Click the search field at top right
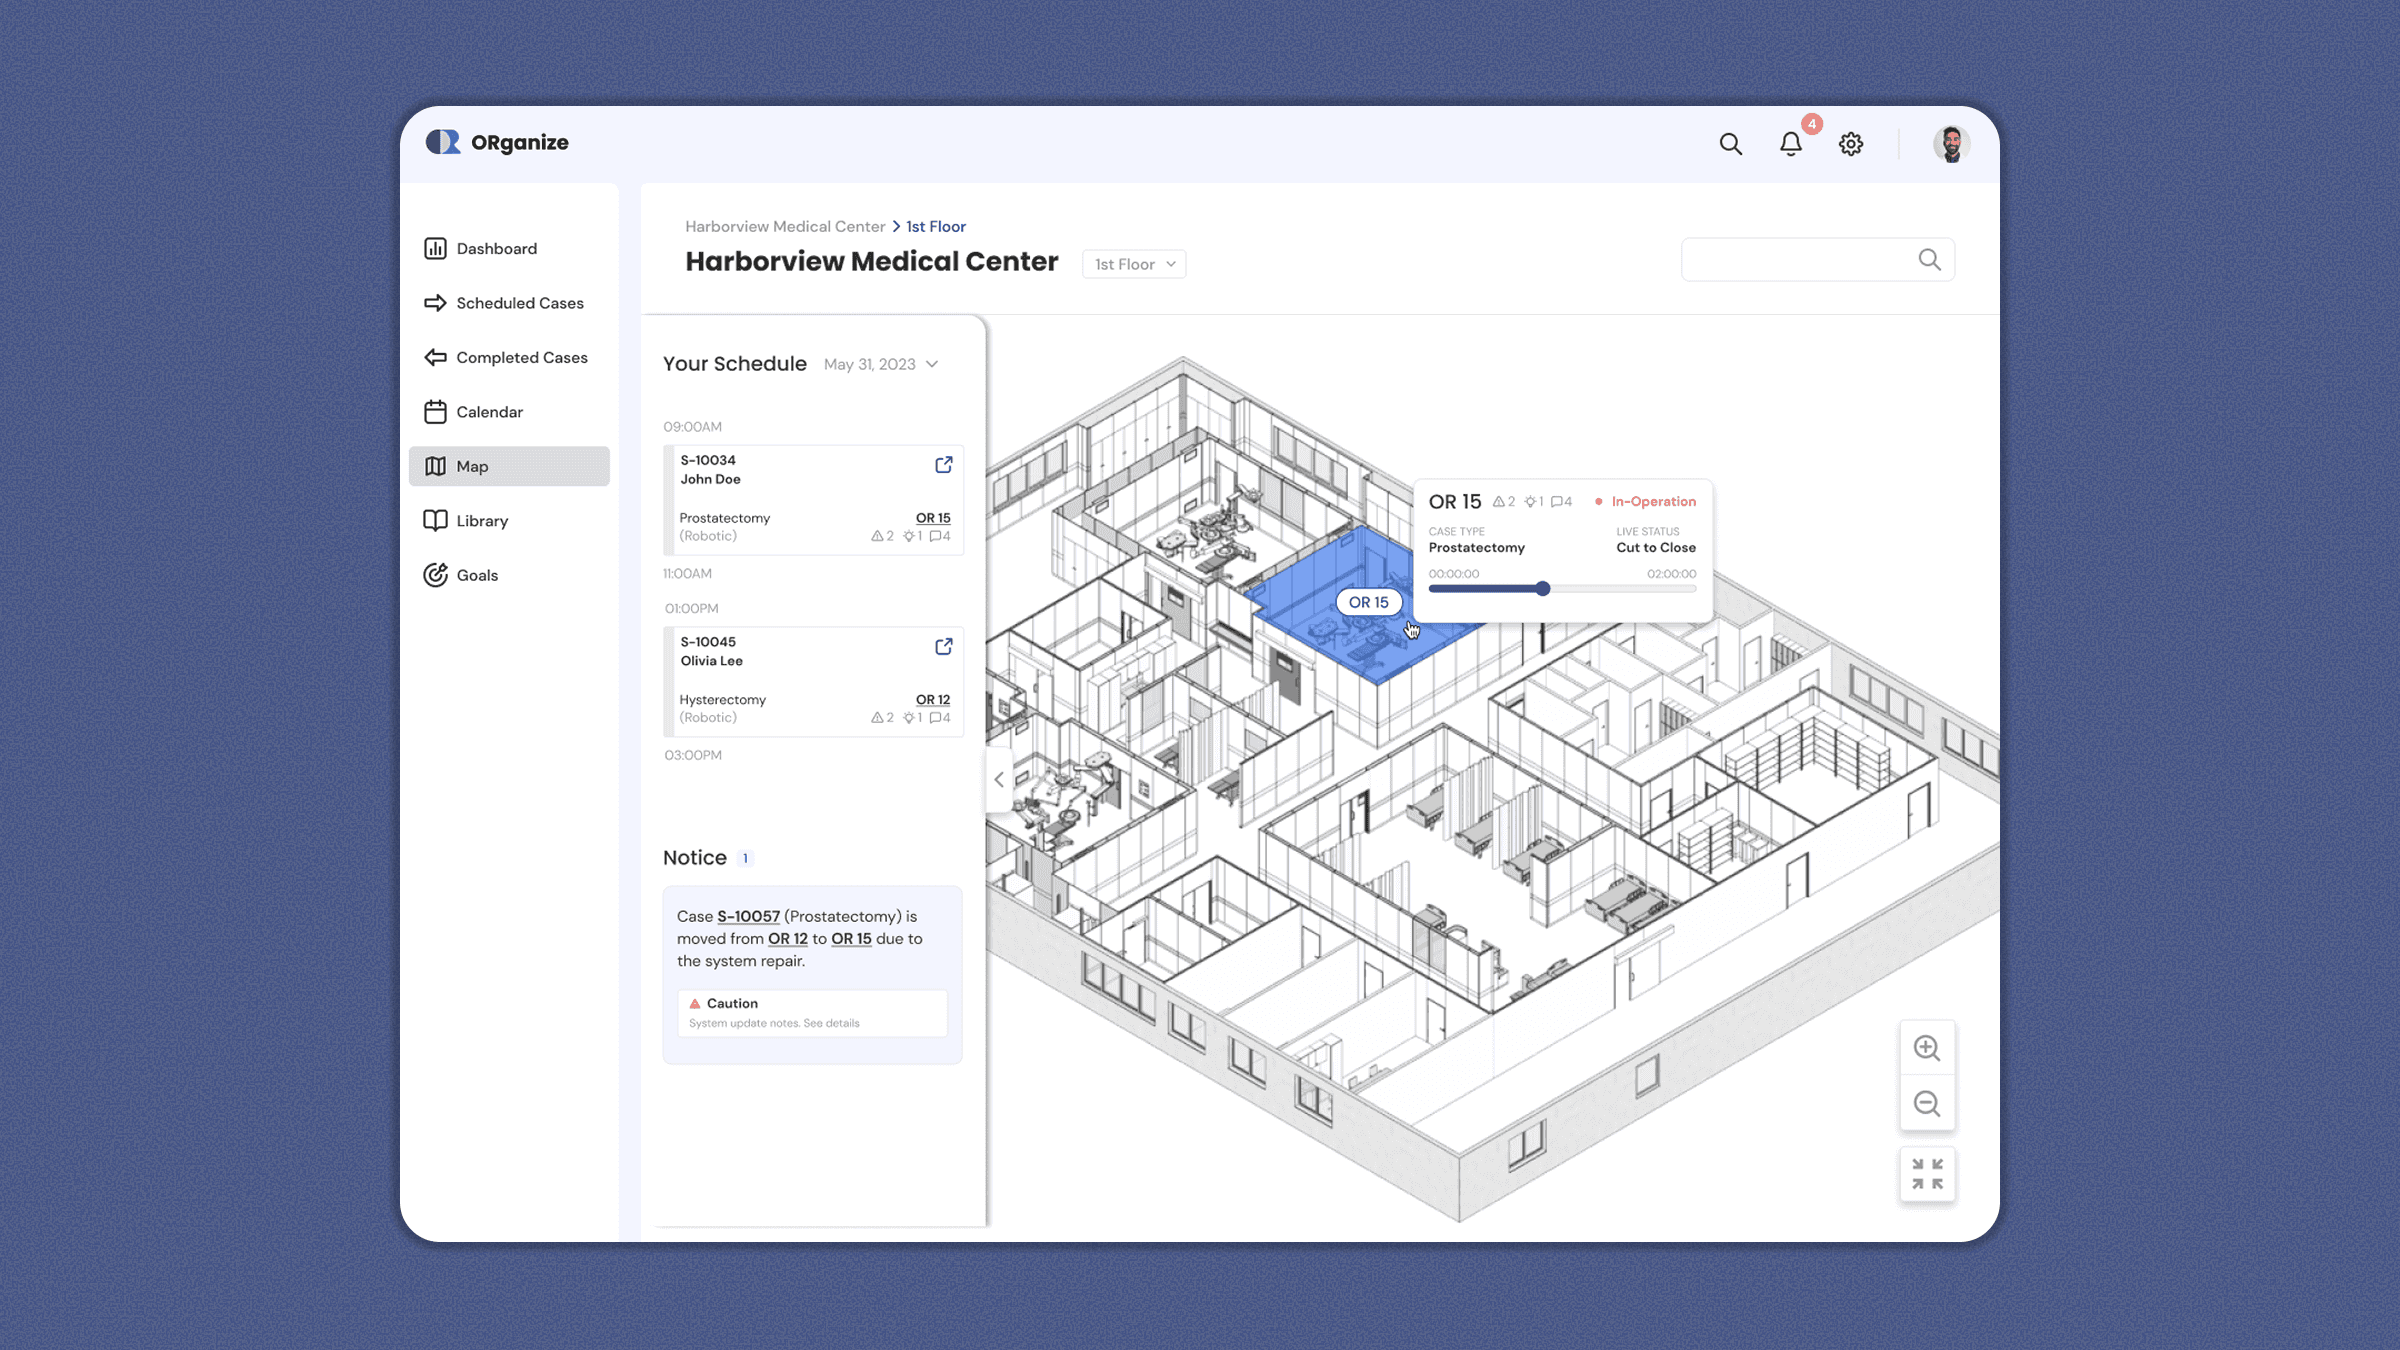Viewport: 2400px width, 1350px height. 1817,259
